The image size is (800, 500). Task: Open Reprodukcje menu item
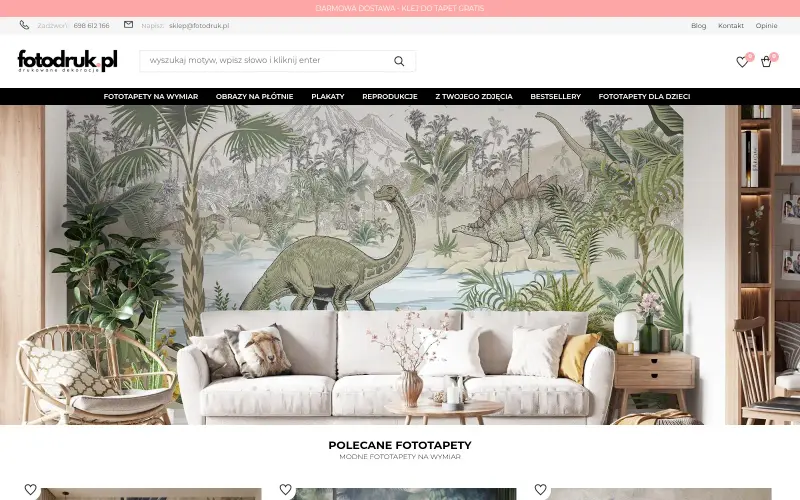tap(390, 96)
